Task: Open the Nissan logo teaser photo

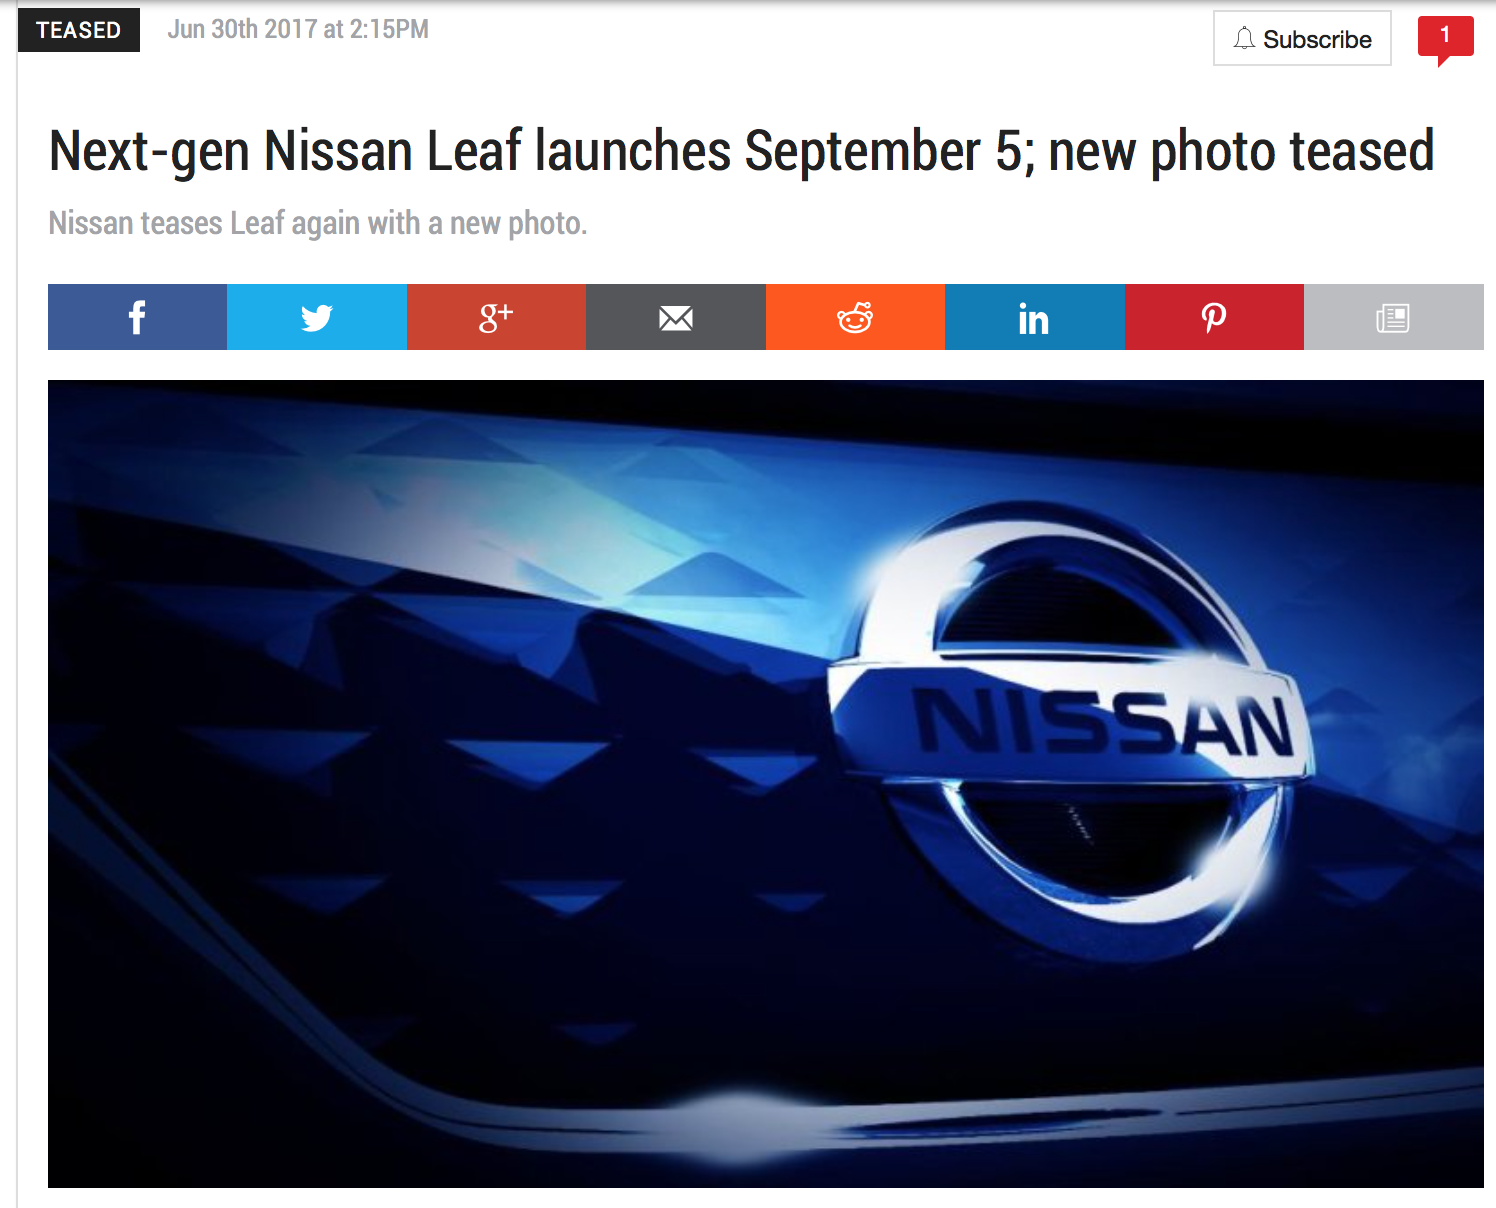Action: (x=766, y=784)
